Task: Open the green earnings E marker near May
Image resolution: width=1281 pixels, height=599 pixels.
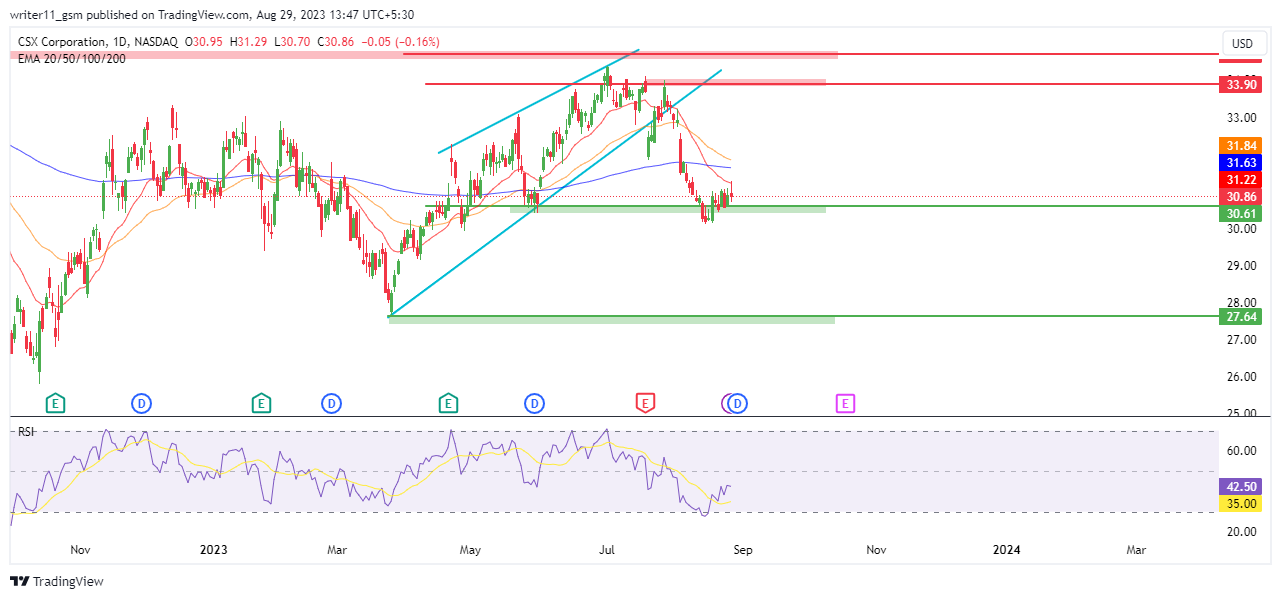Action: pos(448,403)
